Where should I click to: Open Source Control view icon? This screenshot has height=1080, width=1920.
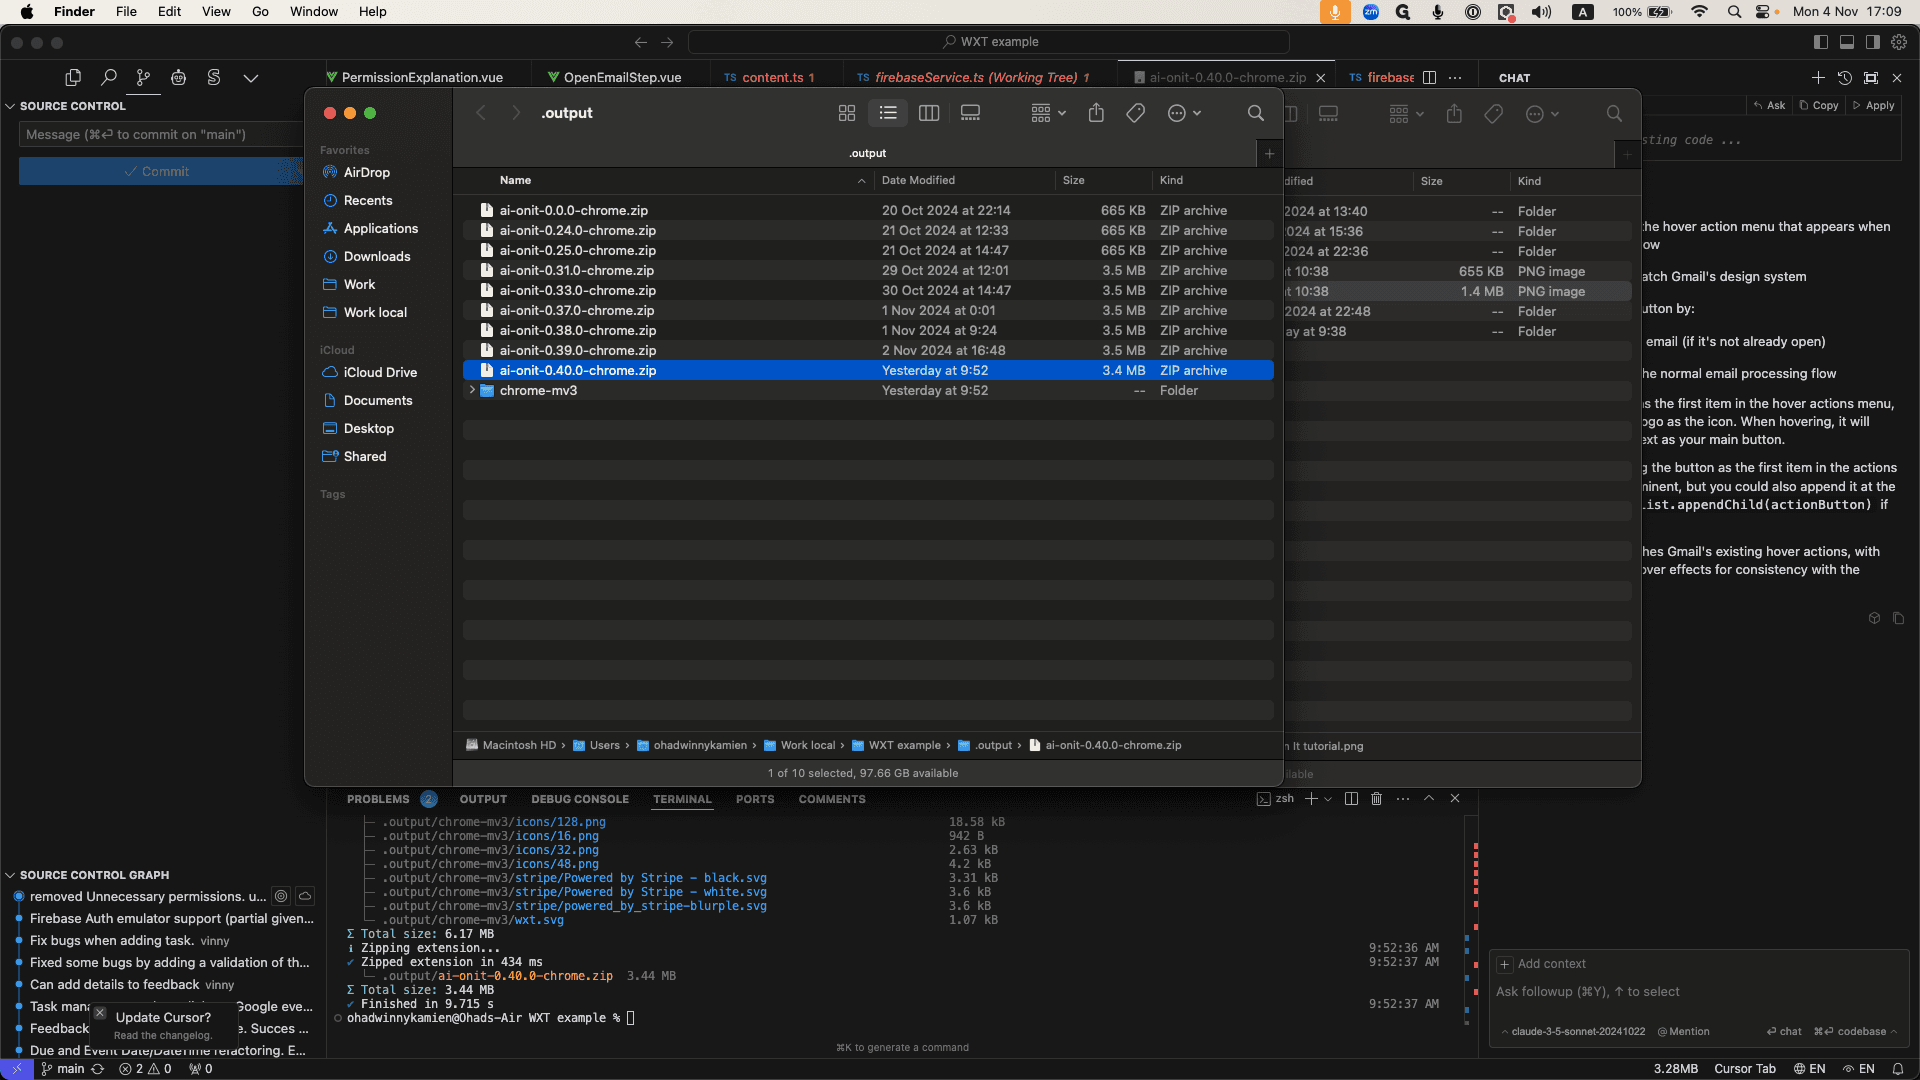(x=143, y=78)
